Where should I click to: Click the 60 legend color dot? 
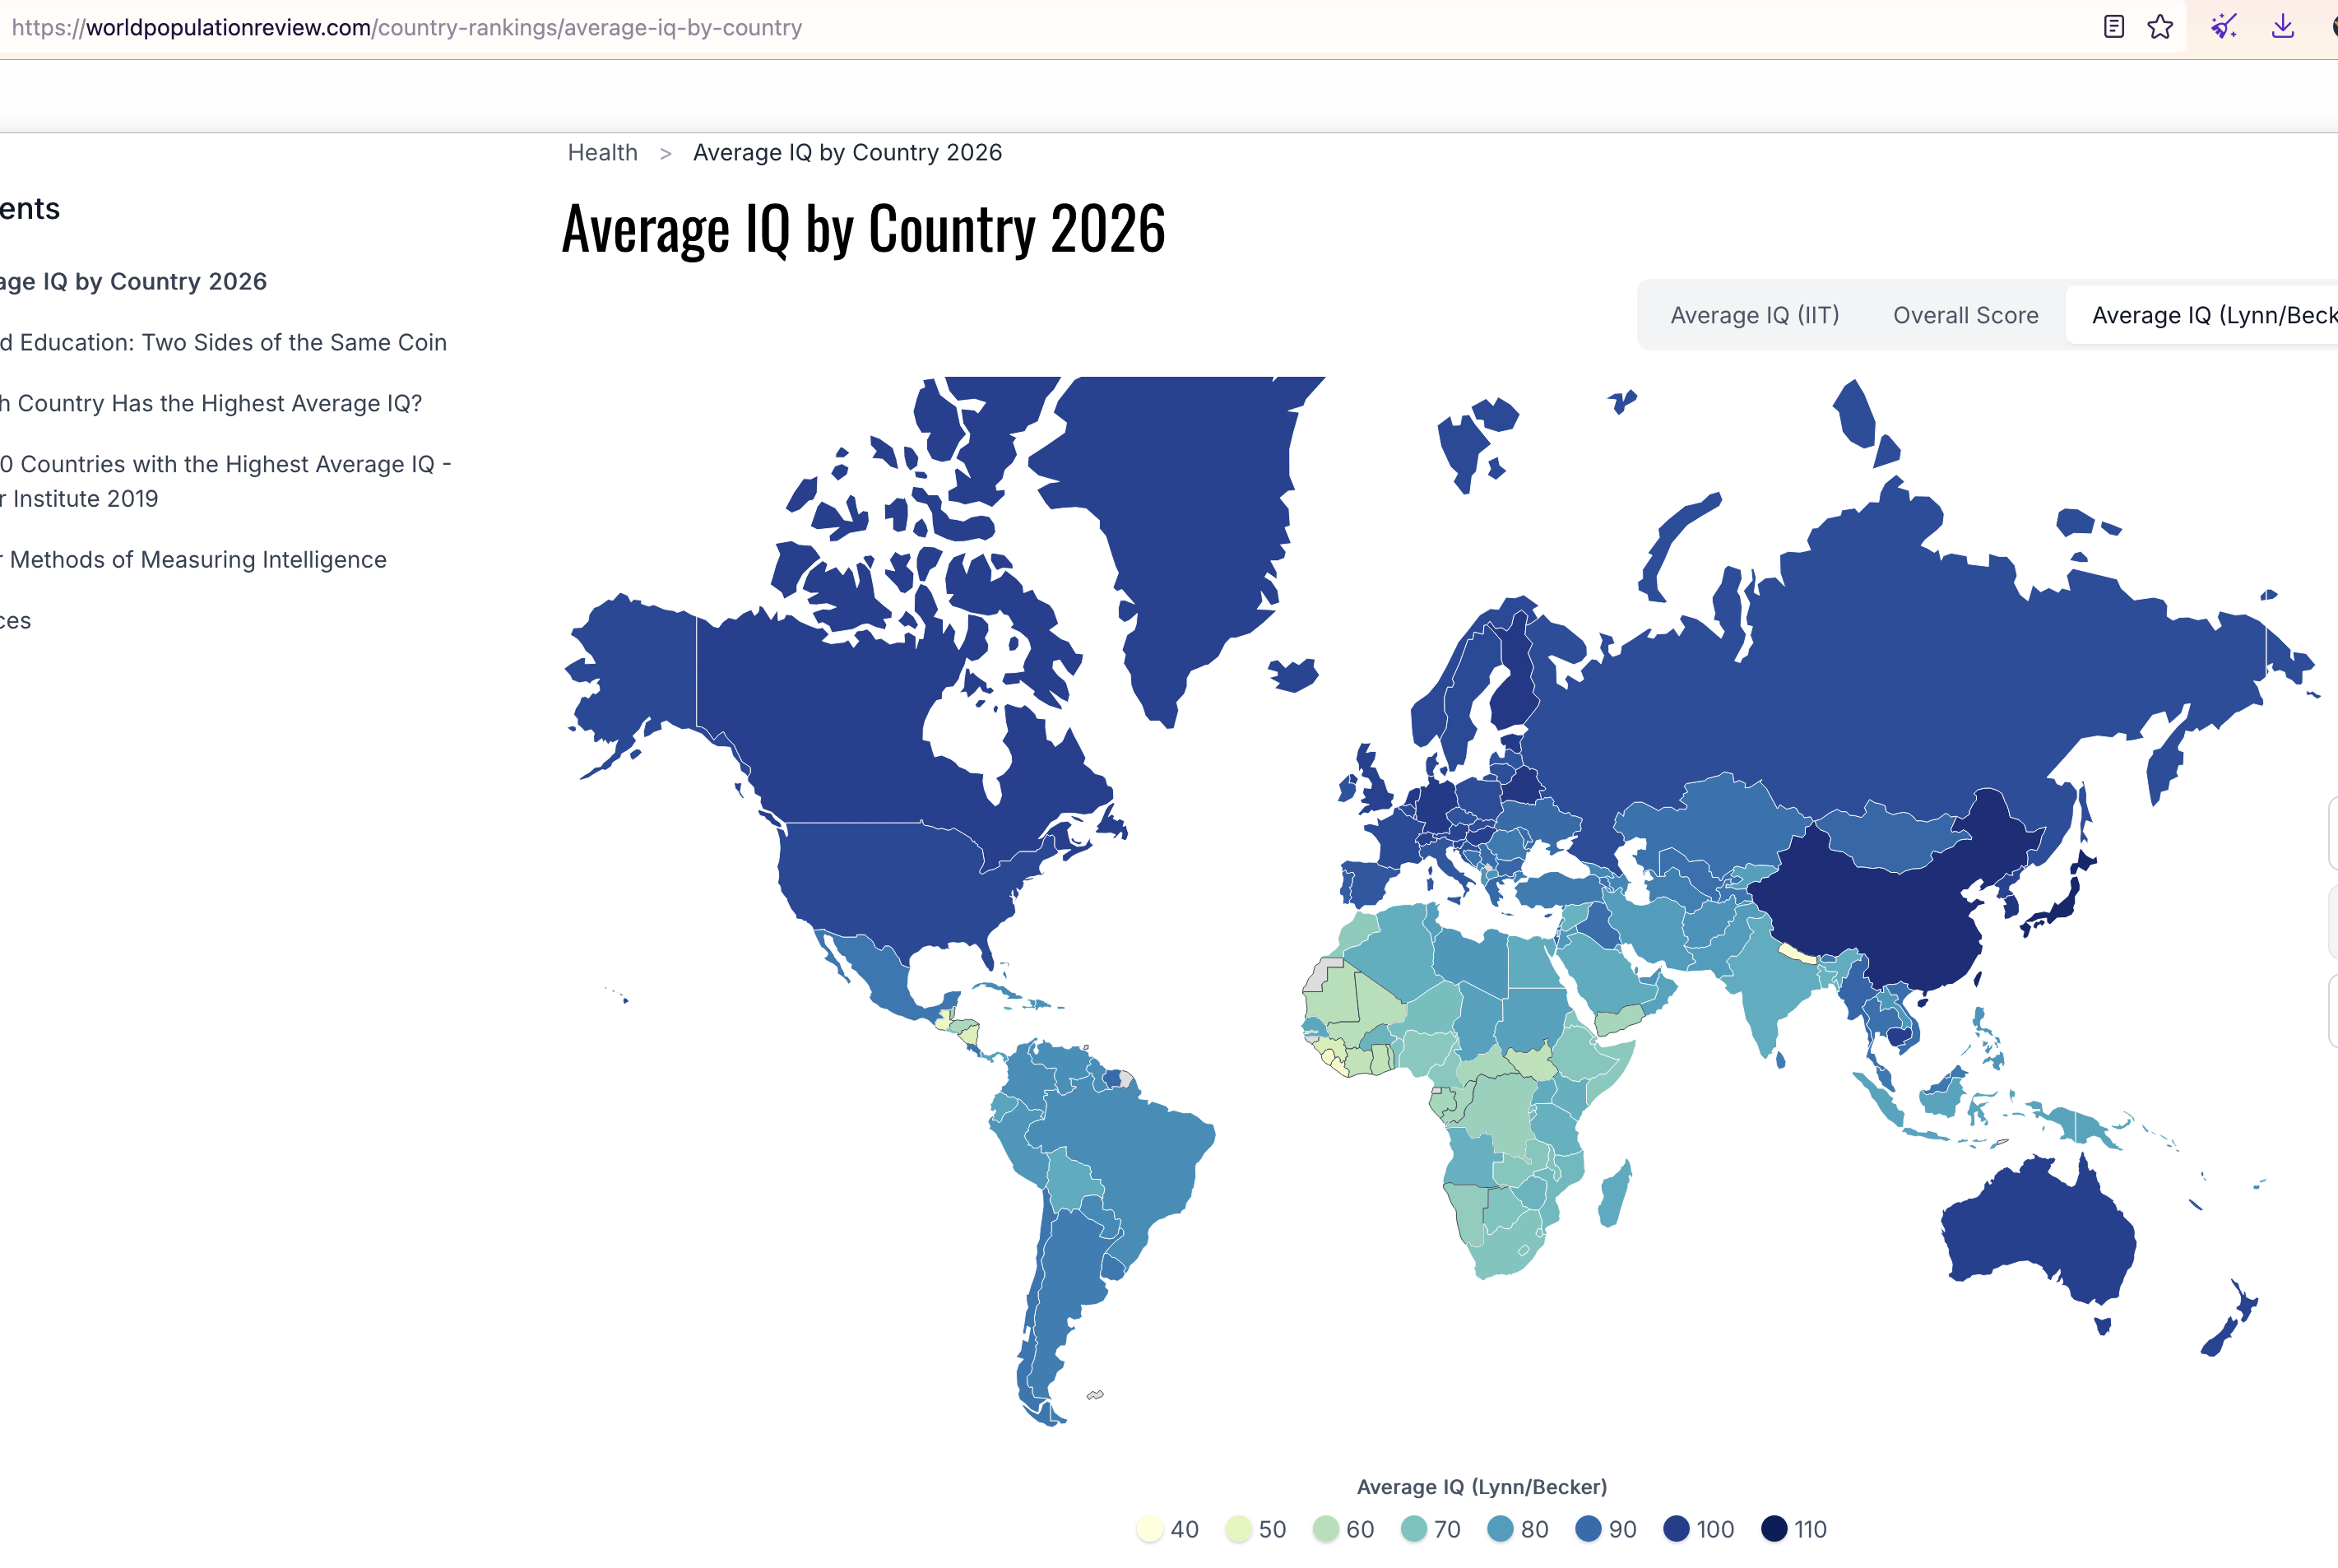(1326, 1529)
